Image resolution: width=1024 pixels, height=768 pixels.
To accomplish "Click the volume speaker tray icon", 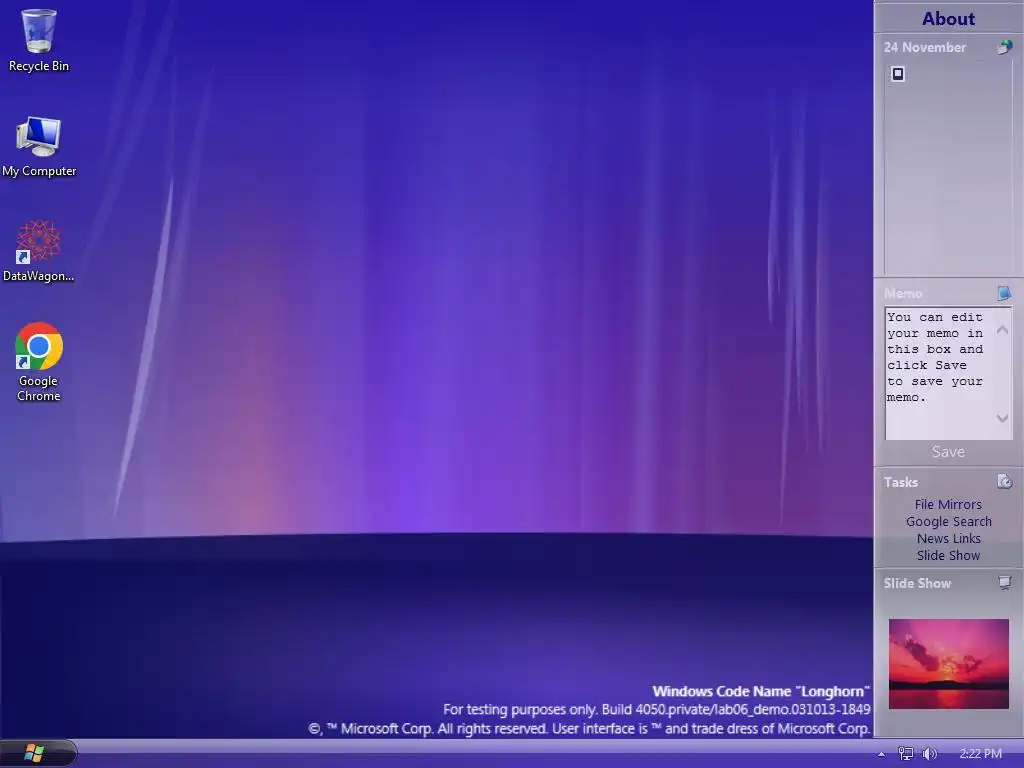I will 929,754.
